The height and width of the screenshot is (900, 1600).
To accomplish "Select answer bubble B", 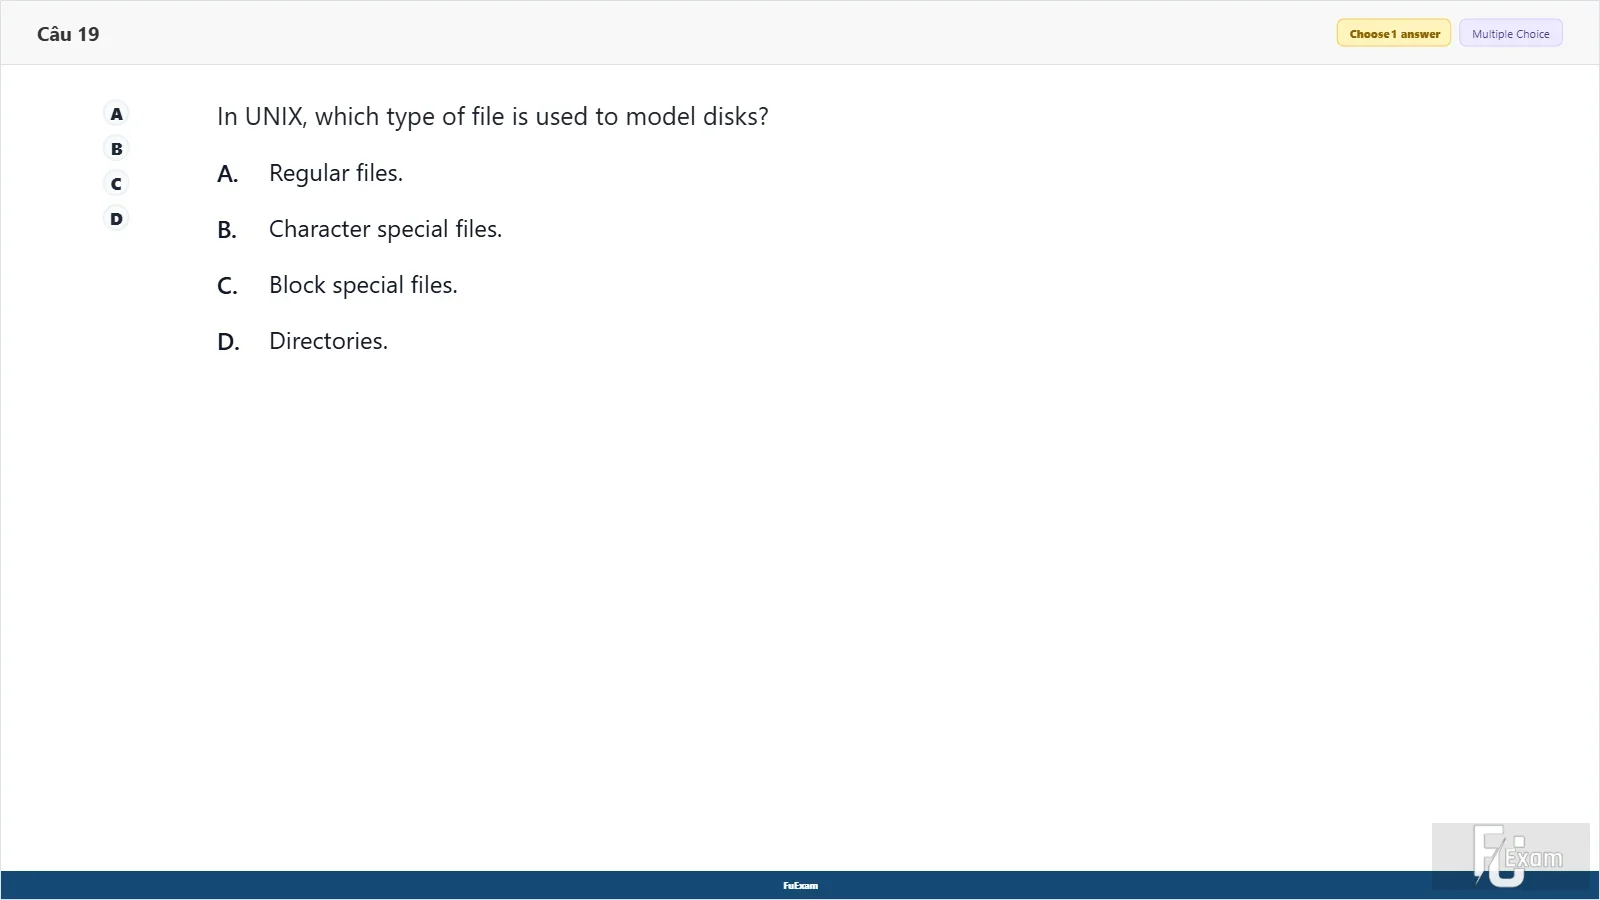I will click(x=117, y=149).
